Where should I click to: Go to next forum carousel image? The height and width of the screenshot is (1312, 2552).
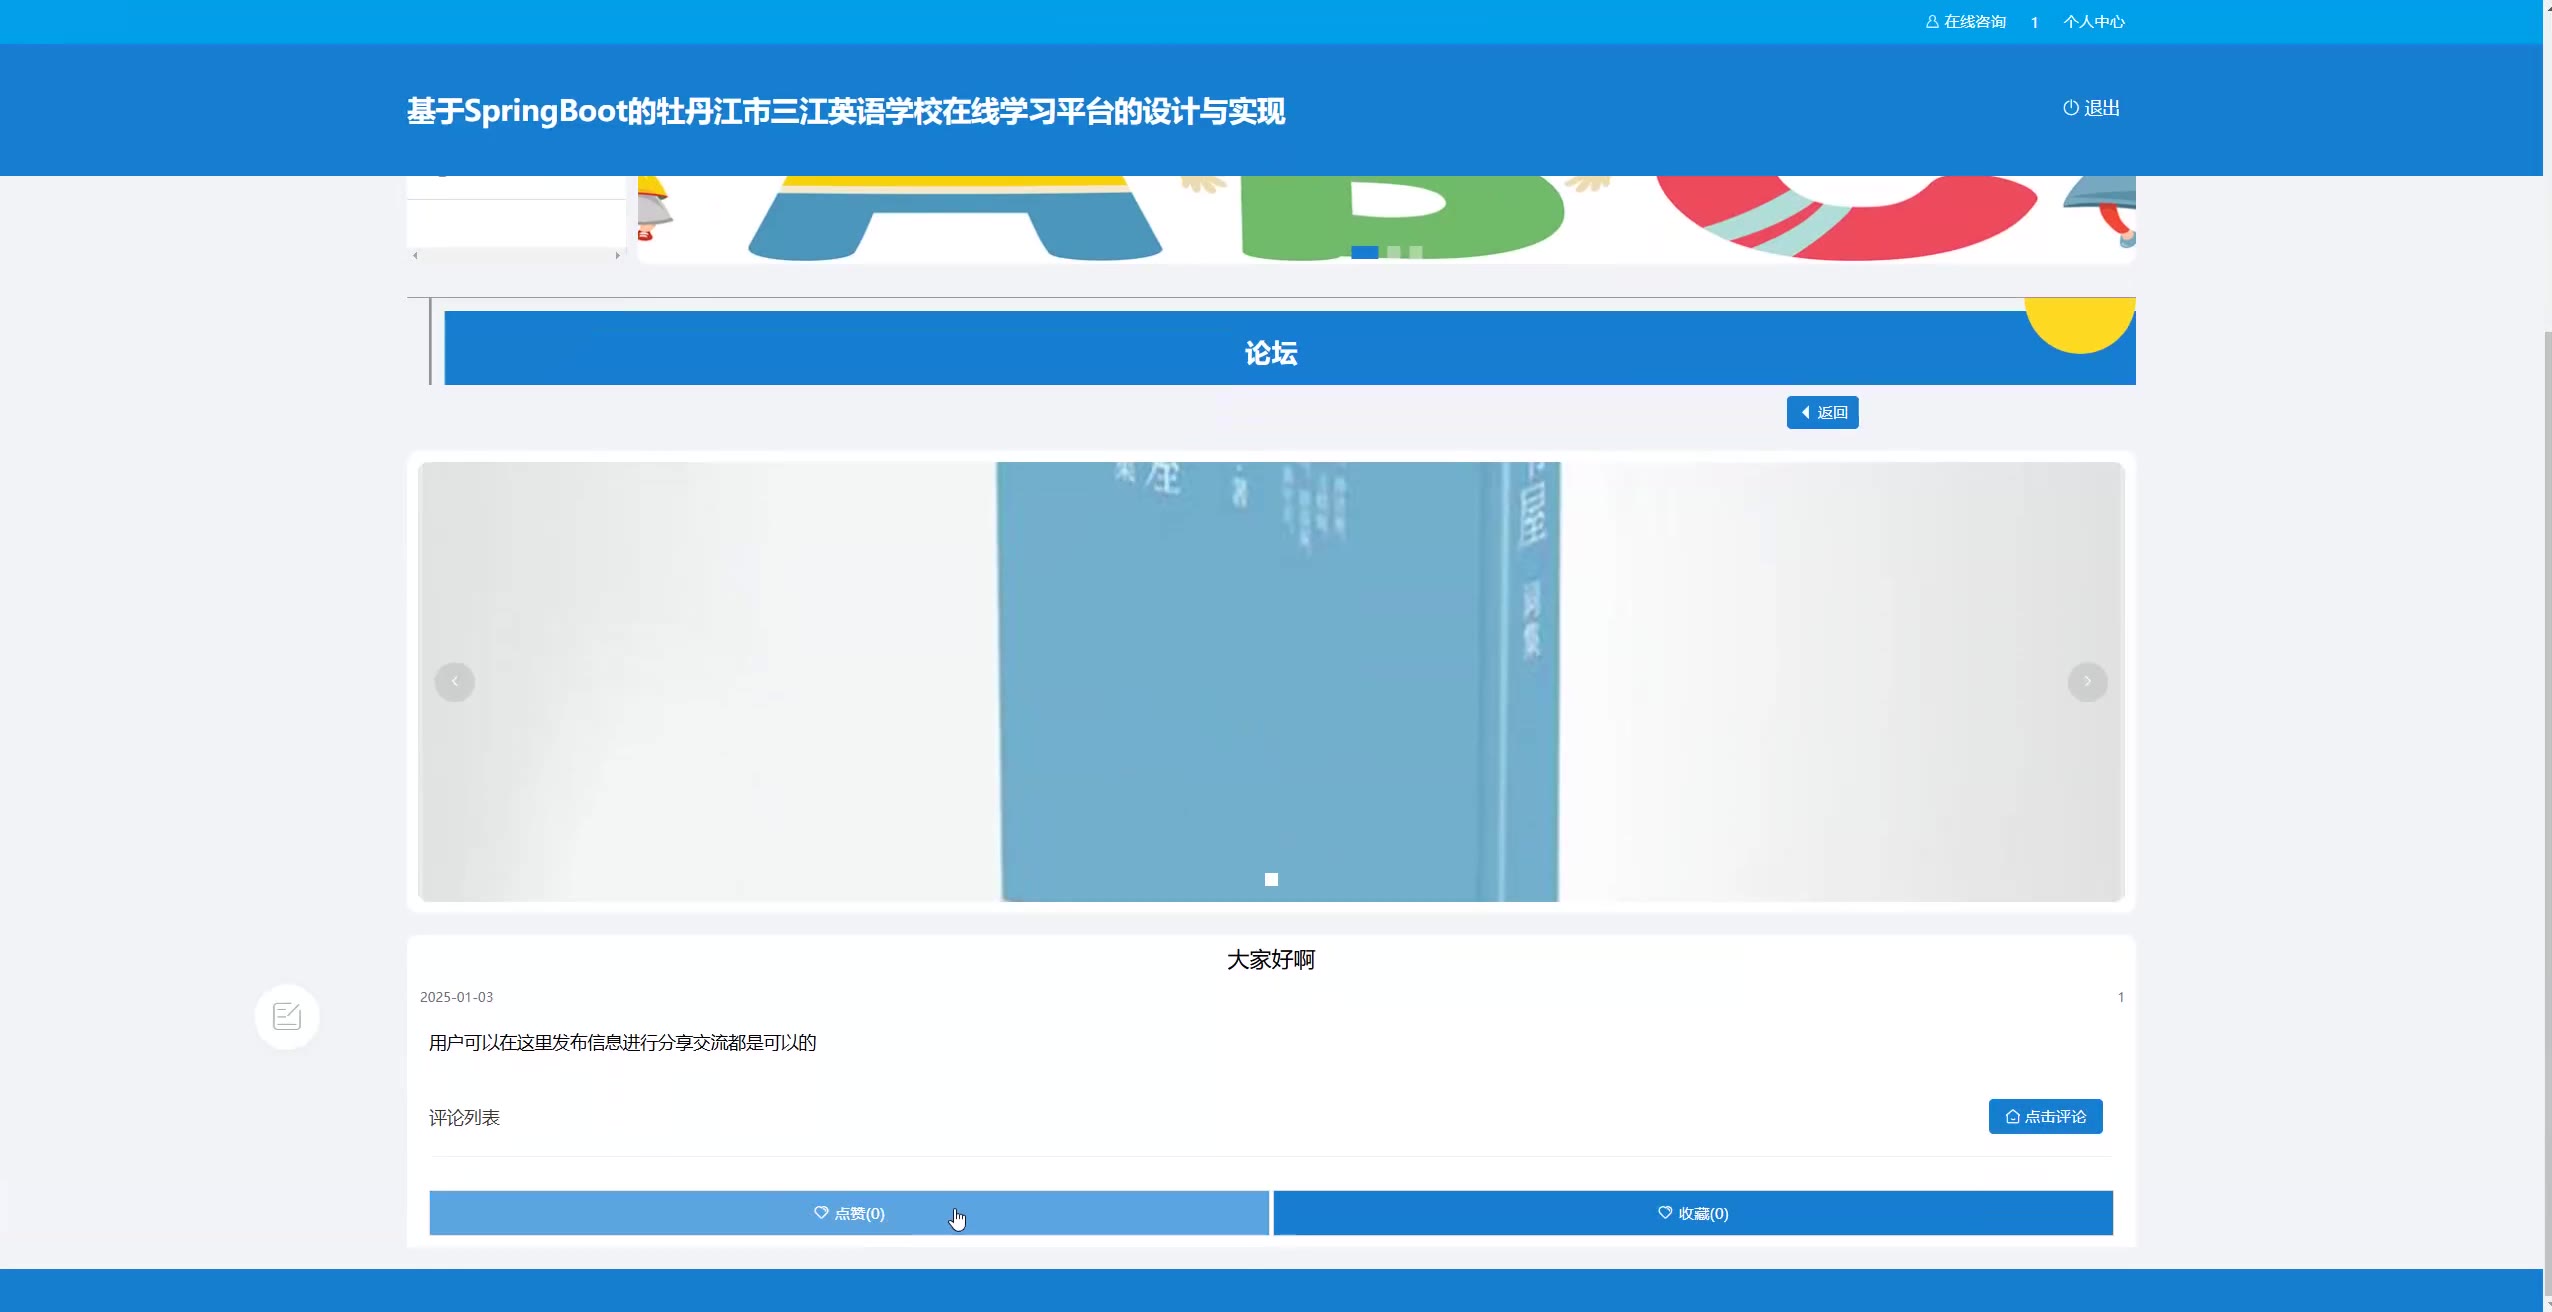tap(2087, 682)
